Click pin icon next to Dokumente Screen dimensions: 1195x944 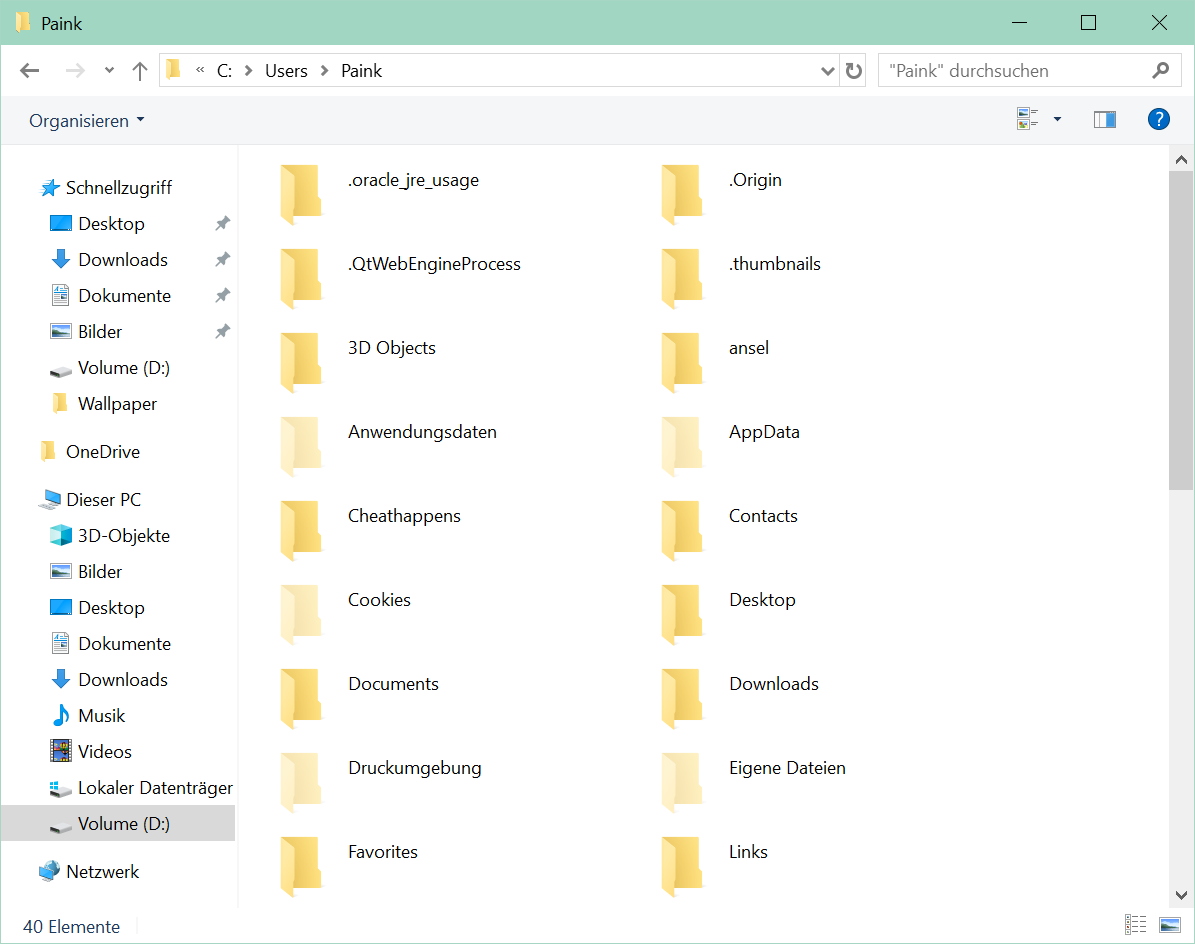point(222,296)
